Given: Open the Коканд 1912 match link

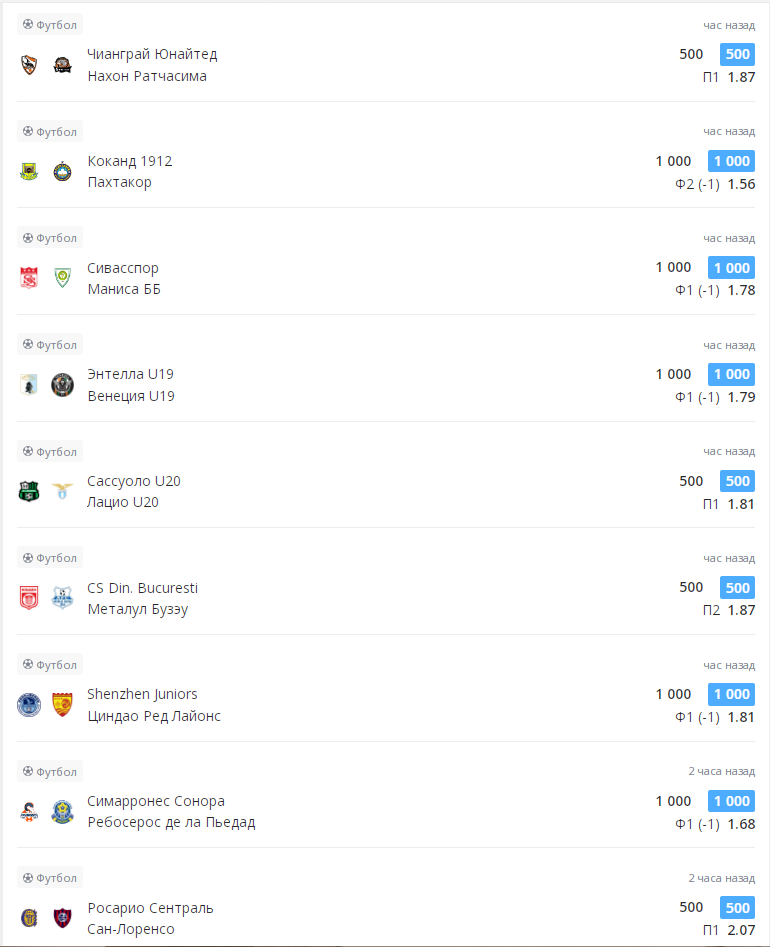Looking at the screenshot, I should click(130, 161).
